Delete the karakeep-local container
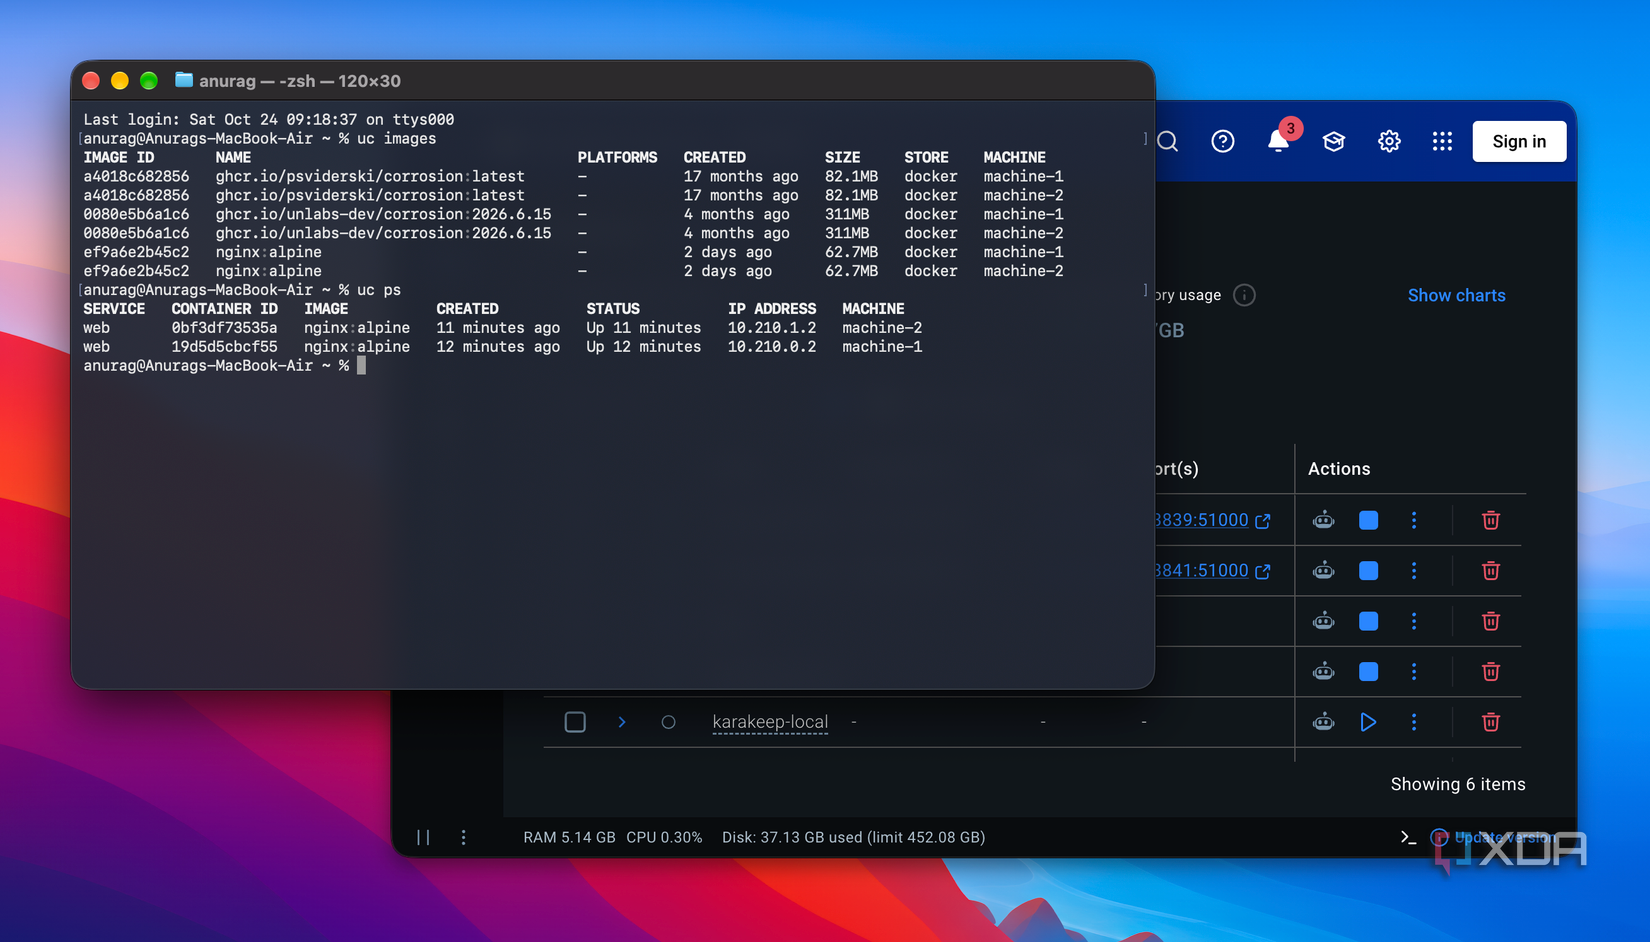Viewport: 1650px width, 942px height. tap(1490, 722)
